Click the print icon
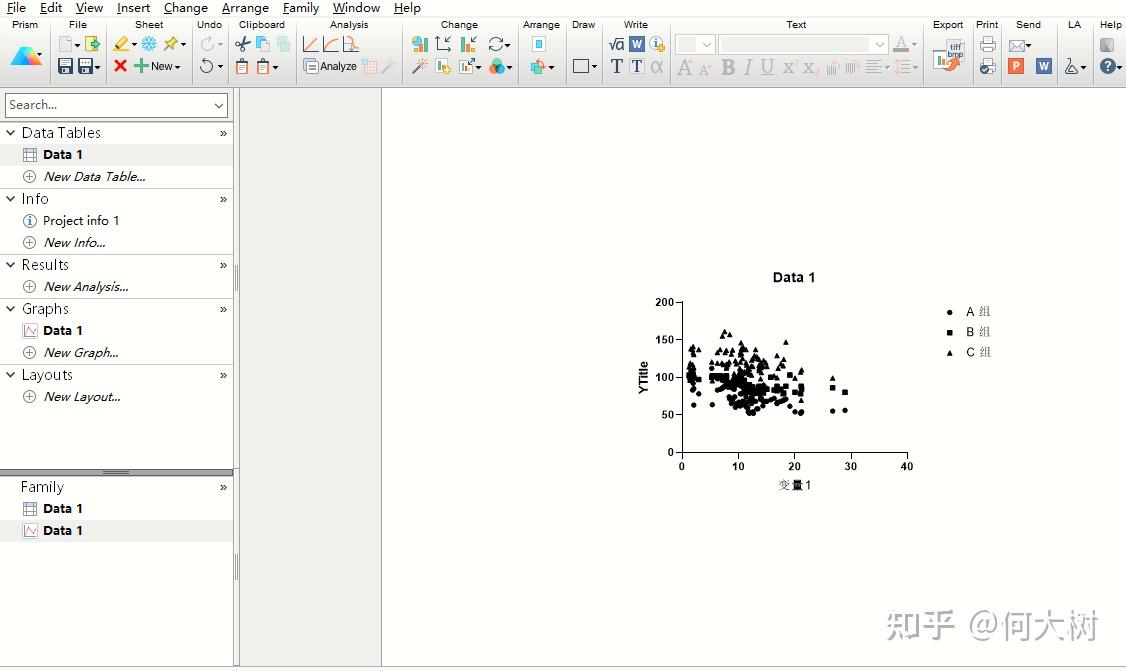 pos(987,44)
